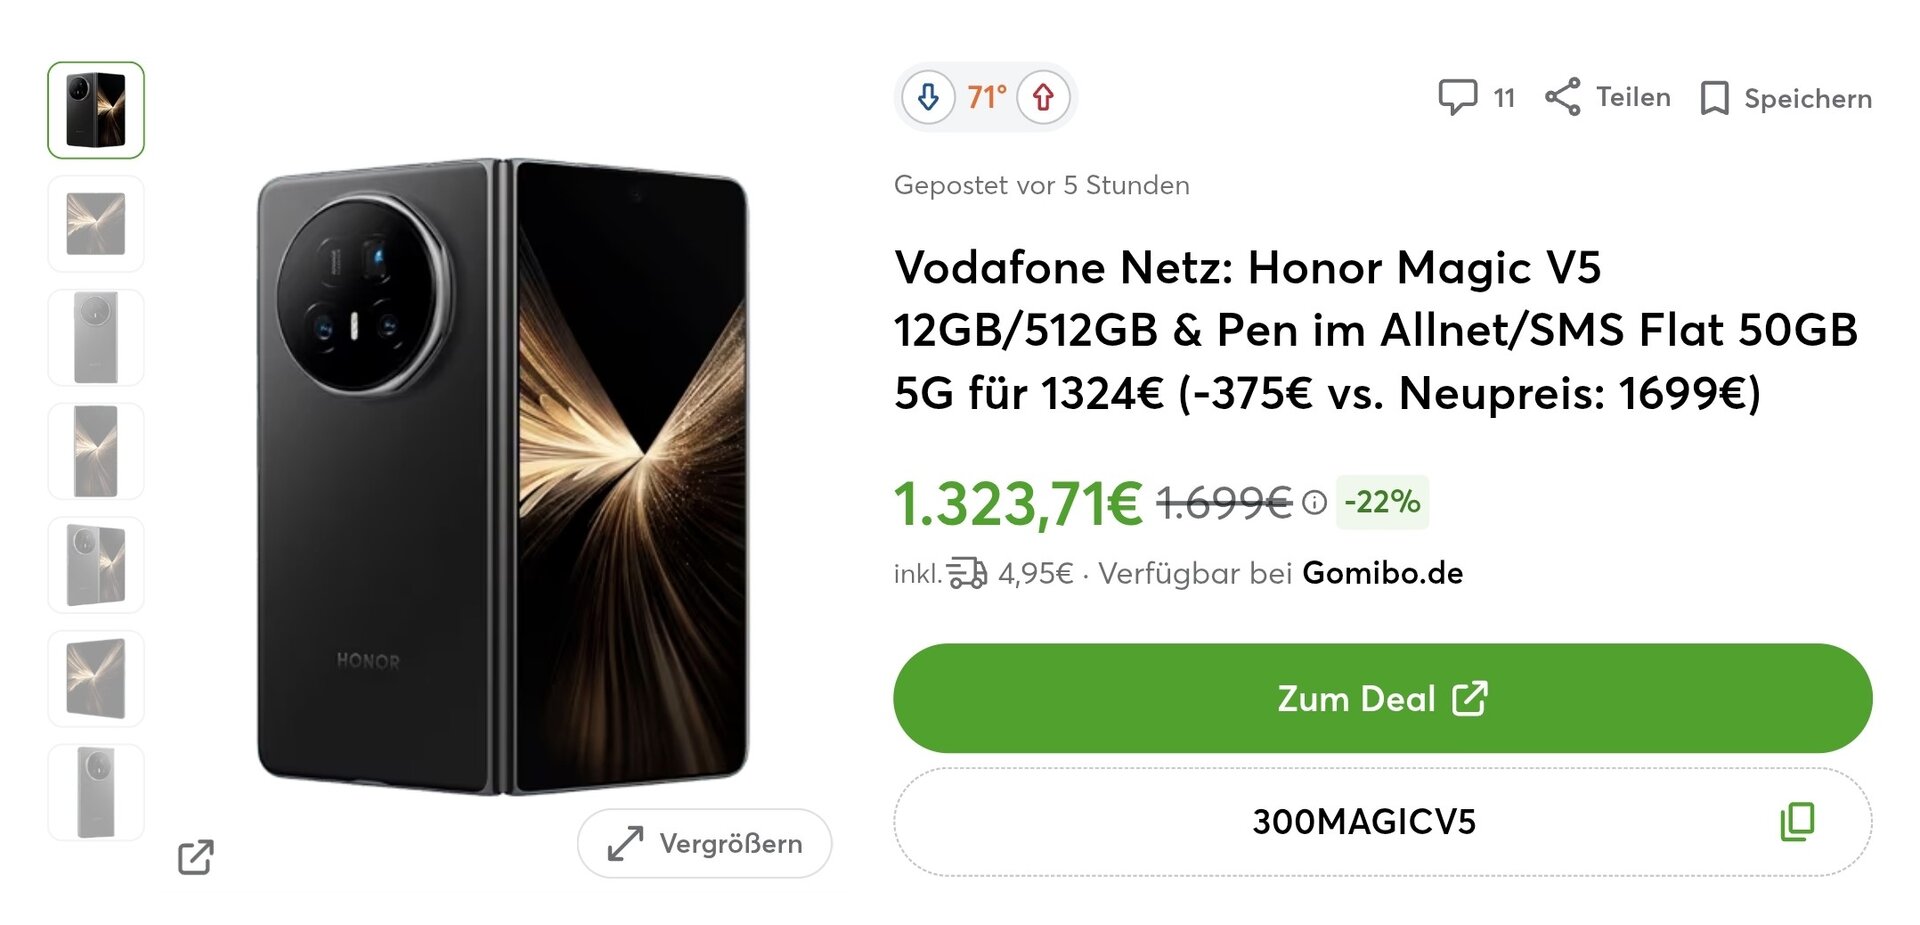This screenshot has height=925, width=1920.
Task: Select the sixth angled screen thumbnail
Action: (96, 679)
